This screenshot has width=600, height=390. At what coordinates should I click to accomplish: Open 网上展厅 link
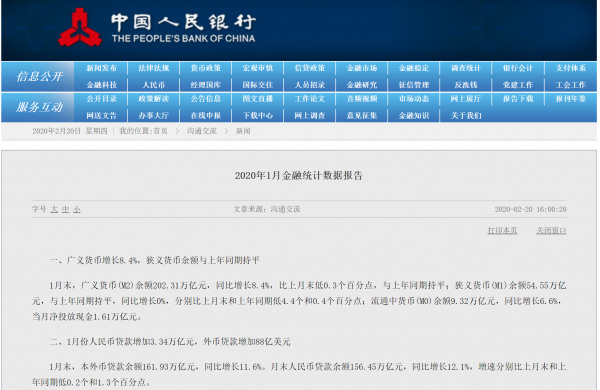point(466,99)
